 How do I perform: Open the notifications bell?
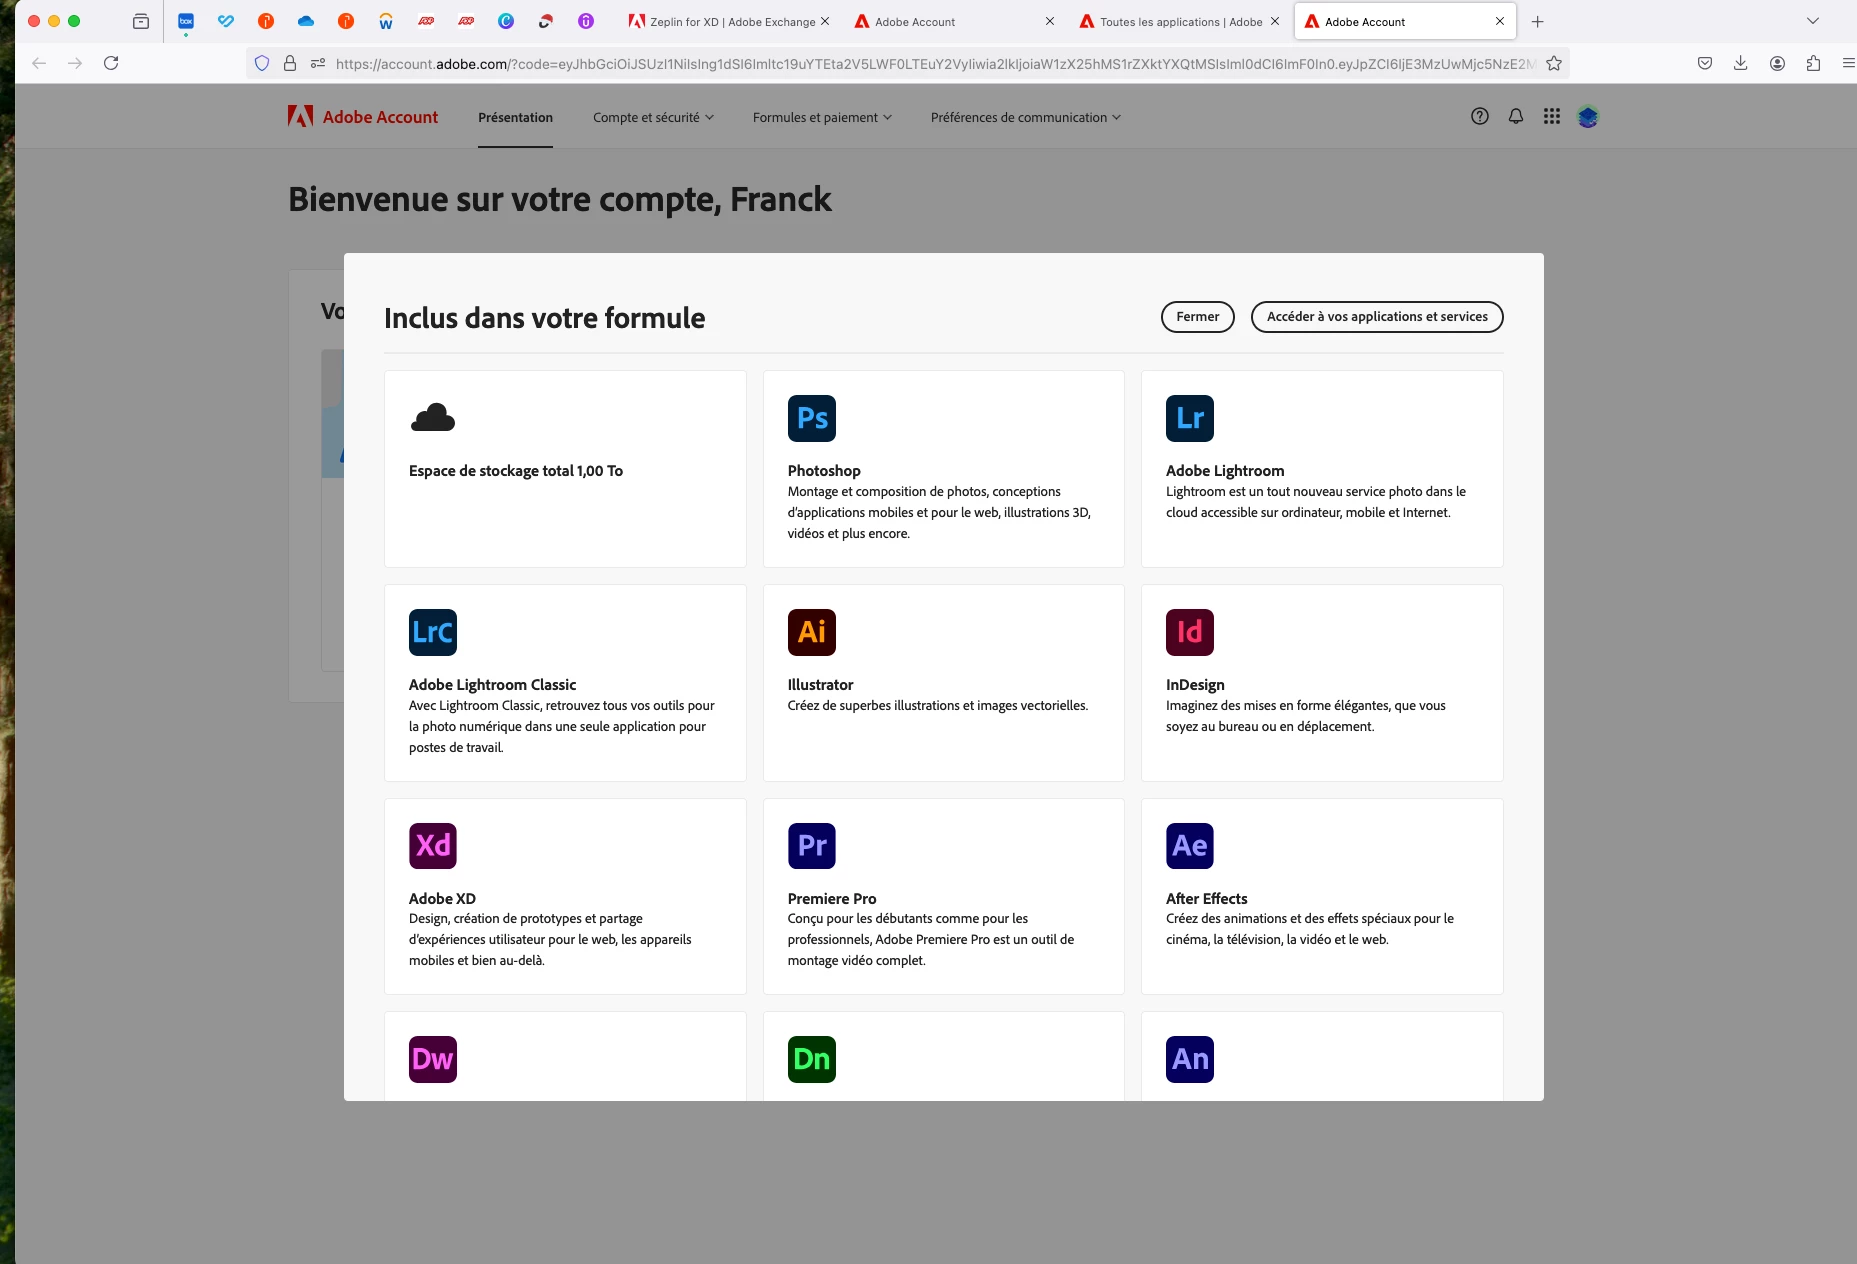1516,116
